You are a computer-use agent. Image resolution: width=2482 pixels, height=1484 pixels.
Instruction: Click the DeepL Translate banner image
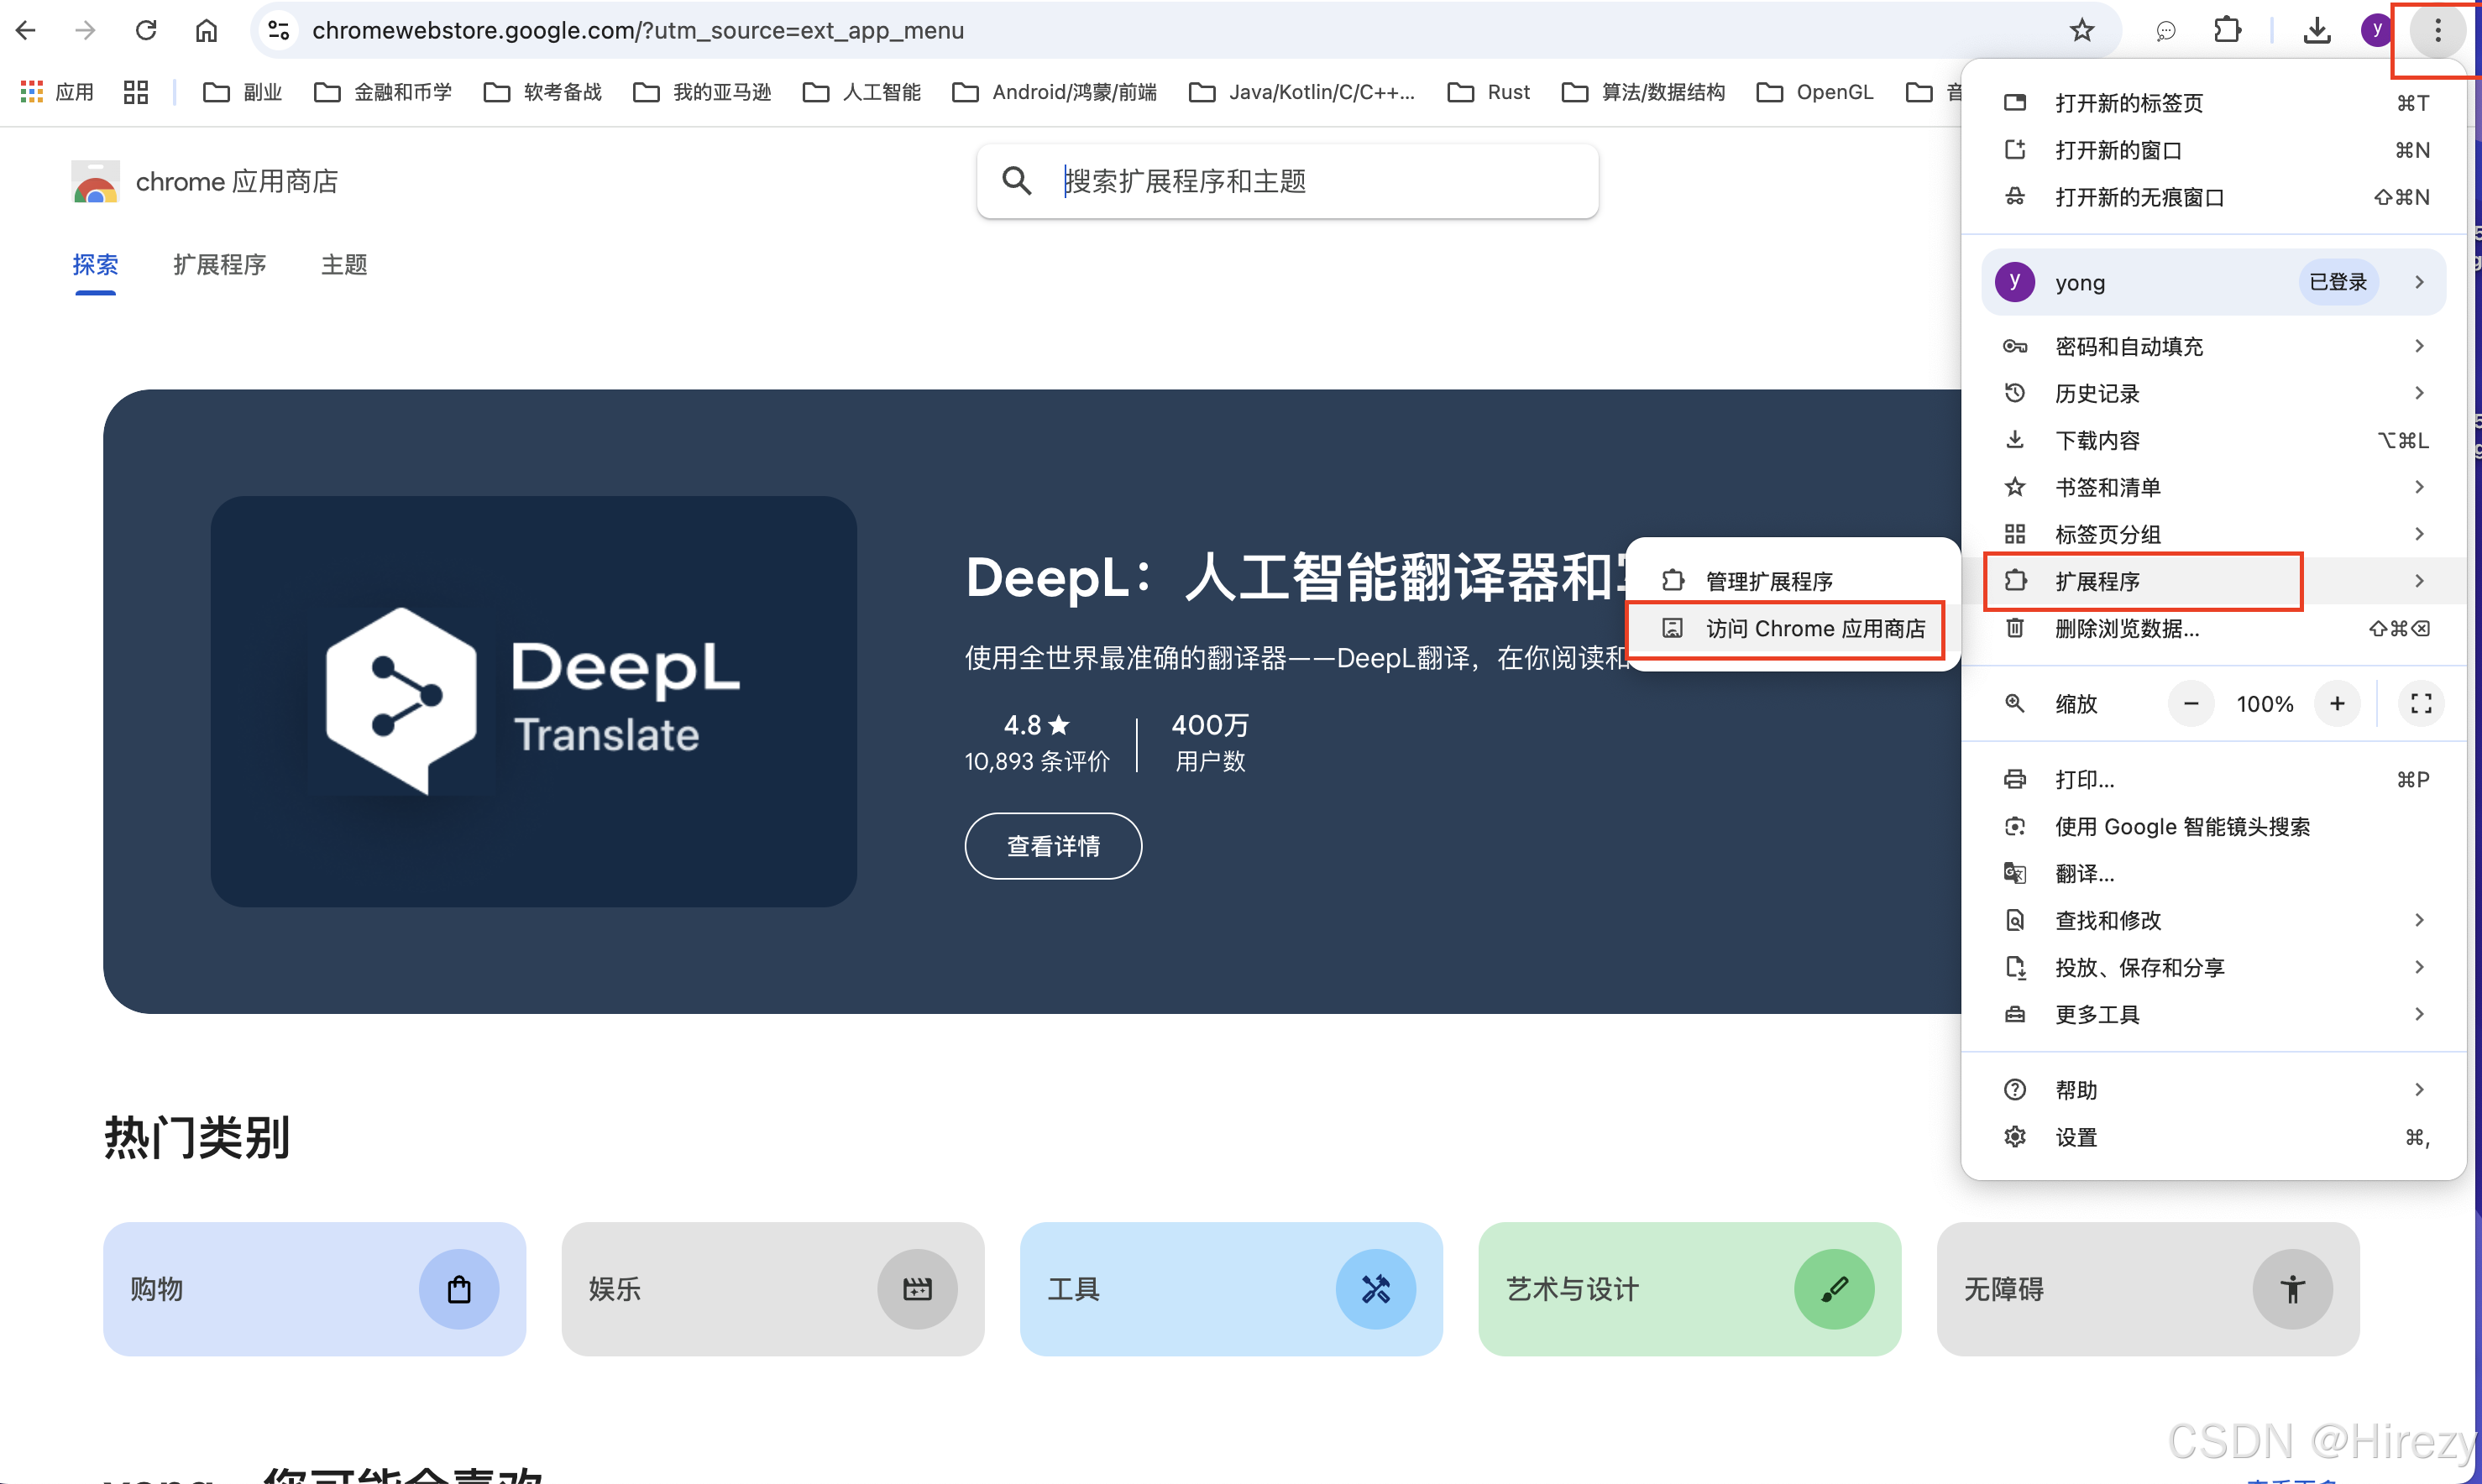(x=533, y=701)
